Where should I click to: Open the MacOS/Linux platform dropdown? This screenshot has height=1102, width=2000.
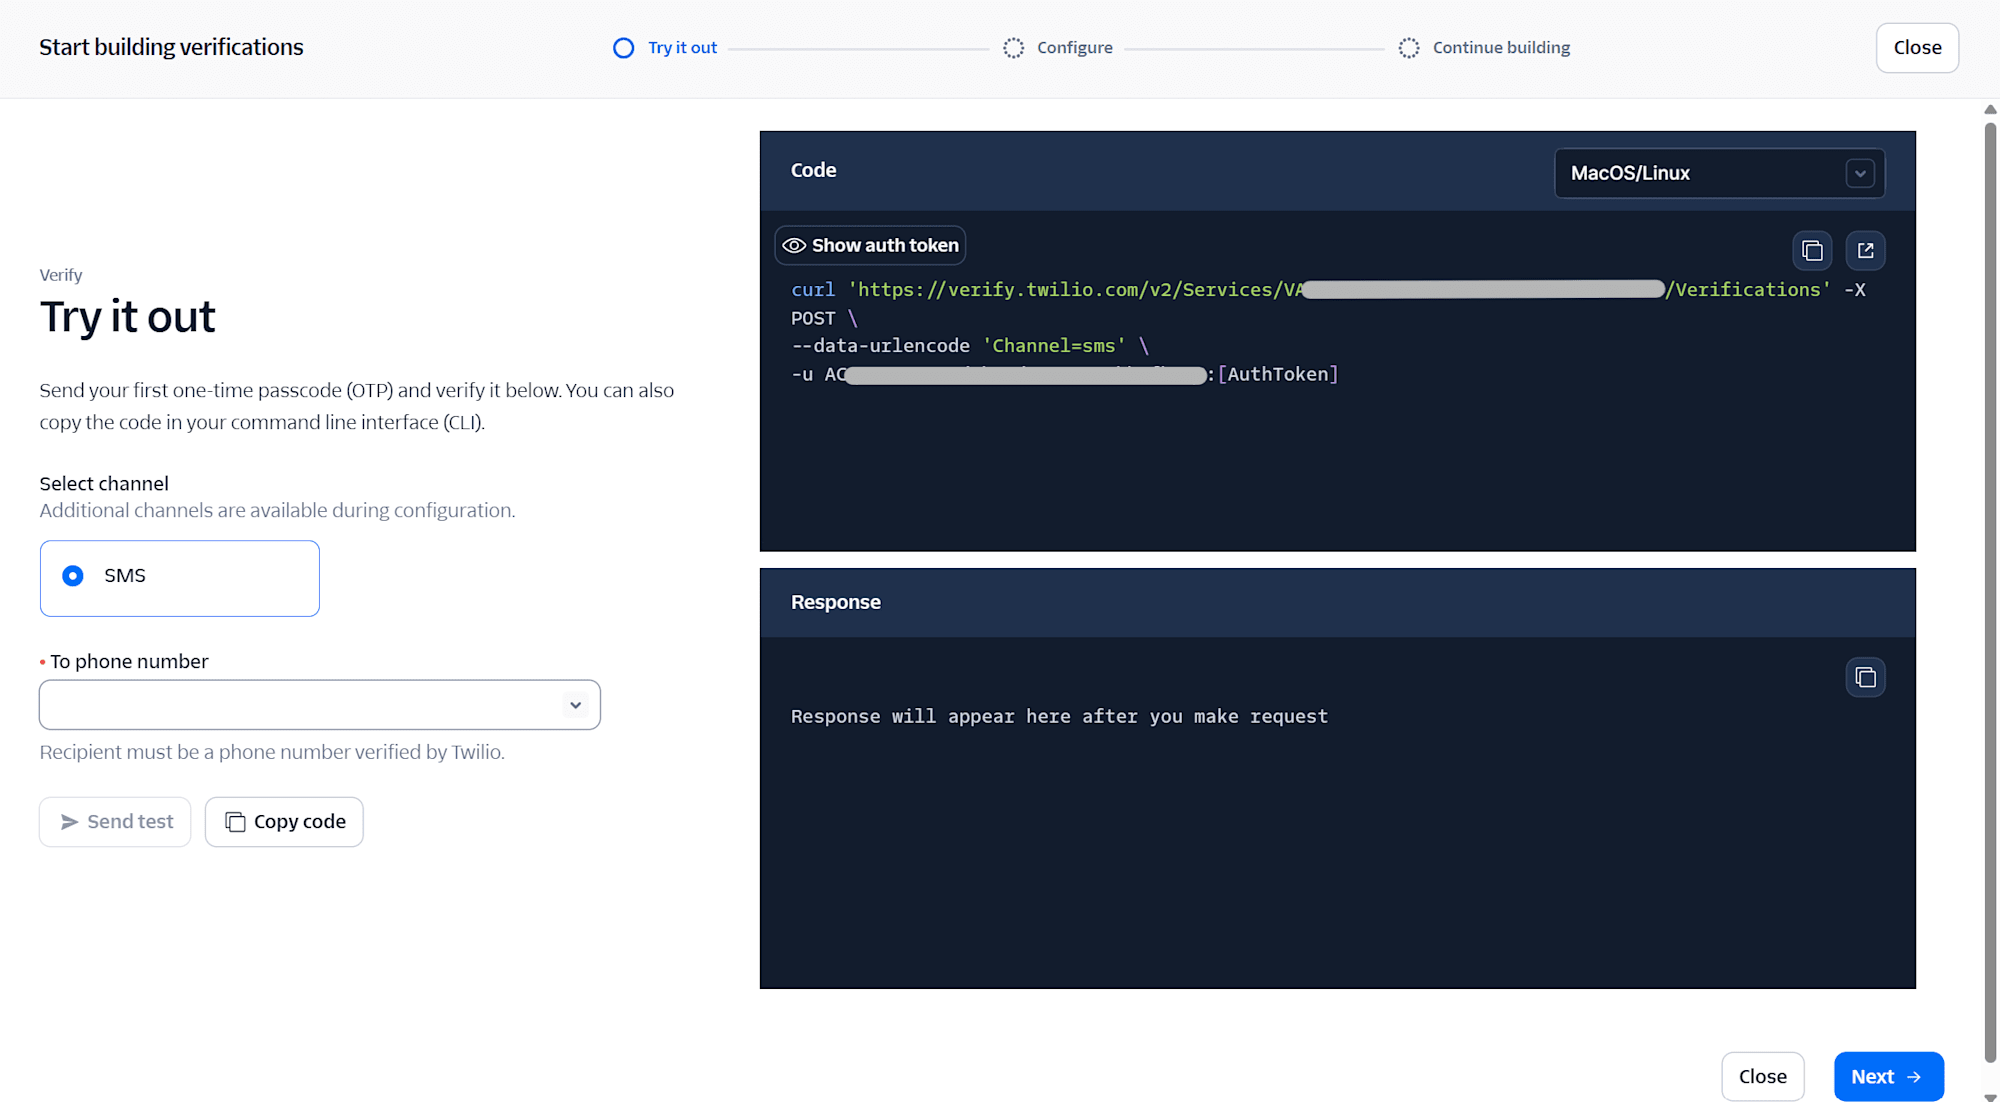(1720, 173)
